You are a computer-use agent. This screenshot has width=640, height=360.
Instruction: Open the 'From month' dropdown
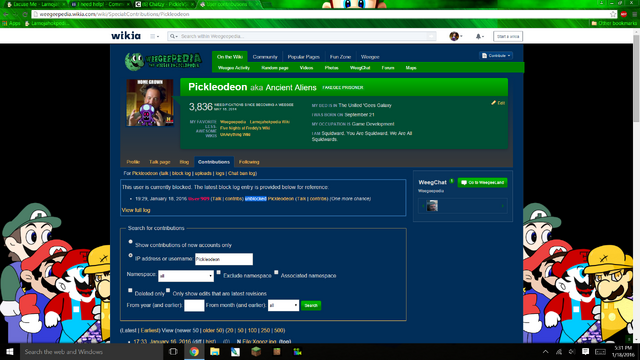point(283,305)
